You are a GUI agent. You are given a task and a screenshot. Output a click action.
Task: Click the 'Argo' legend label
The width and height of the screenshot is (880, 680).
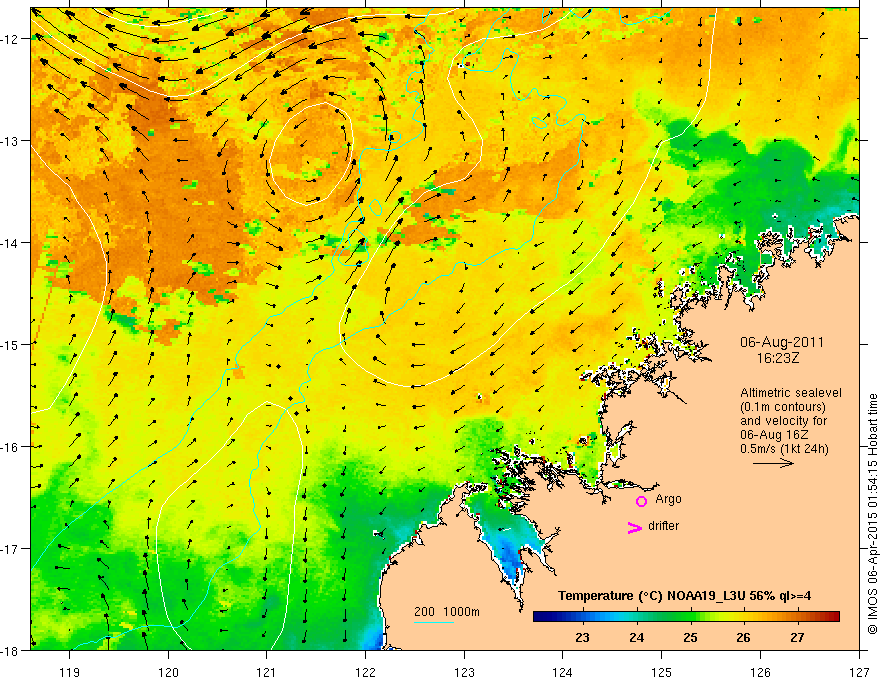(668, 499)
